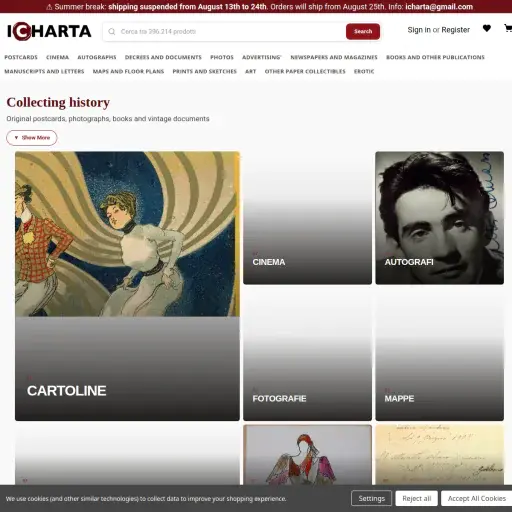The image size is (512, 512).
Task: Open cookie Settings
Action: pyautogui.click(x=371, y=498)
